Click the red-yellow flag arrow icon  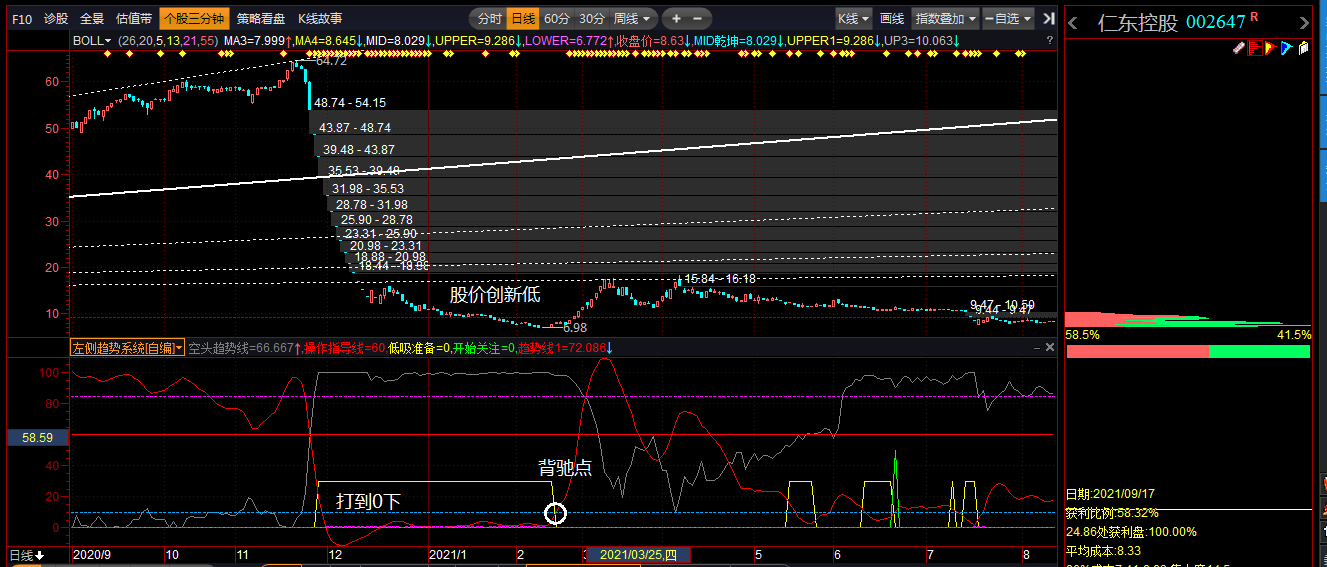(x=1270, y=47)
